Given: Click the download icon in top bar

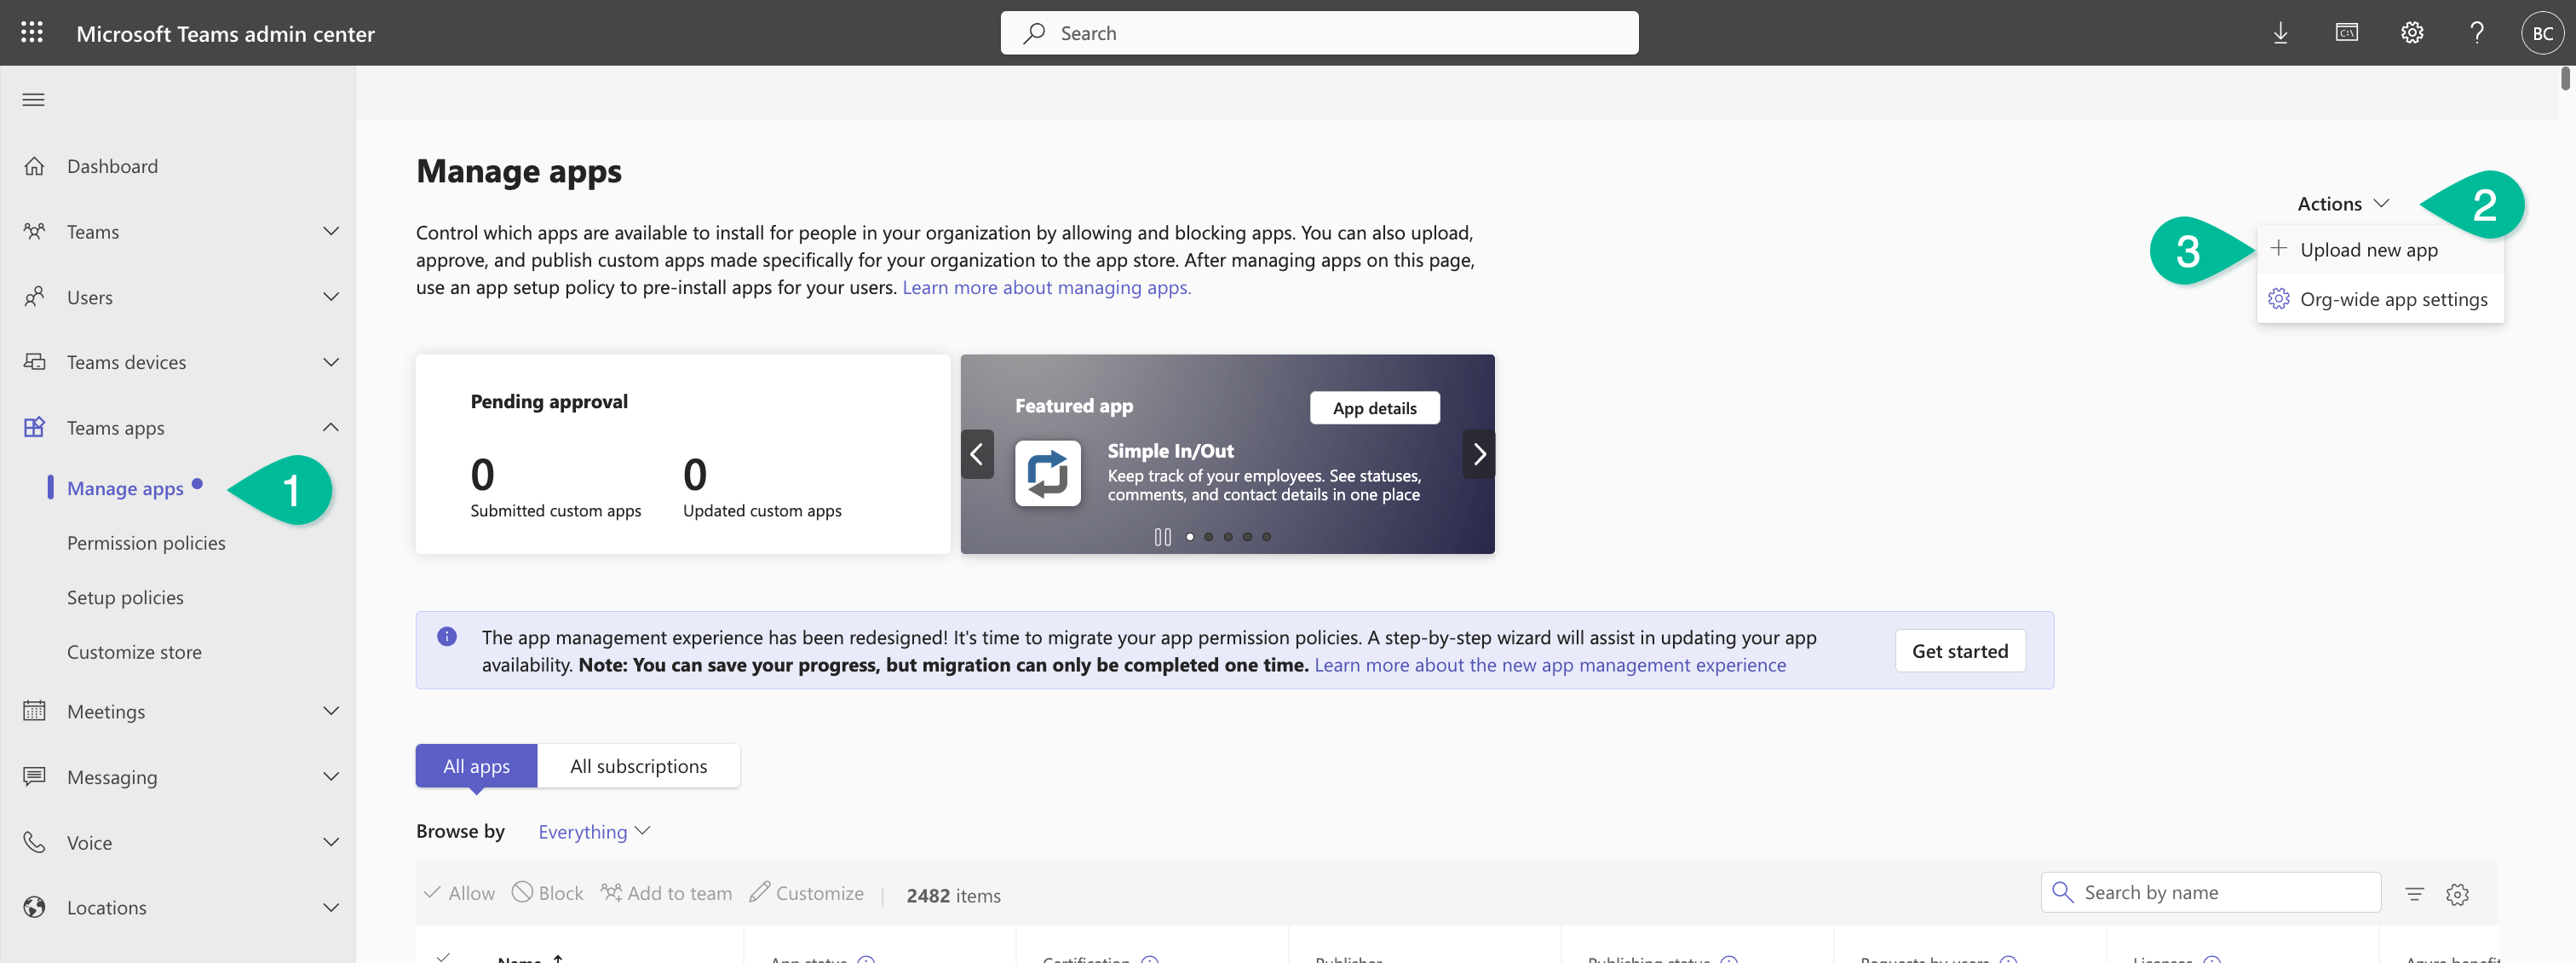Looking at the screenshot, I should pos(2280,33).
